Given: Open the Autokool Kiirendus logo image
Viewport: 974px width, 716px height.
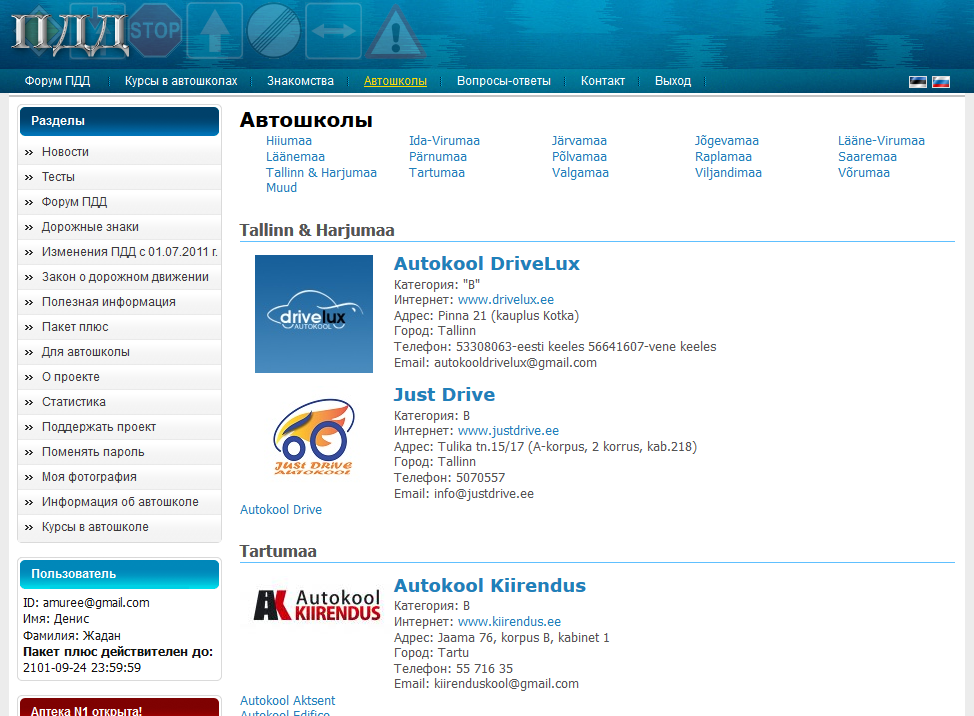Looking at the screenshot, I should click(x=317, y=605).
